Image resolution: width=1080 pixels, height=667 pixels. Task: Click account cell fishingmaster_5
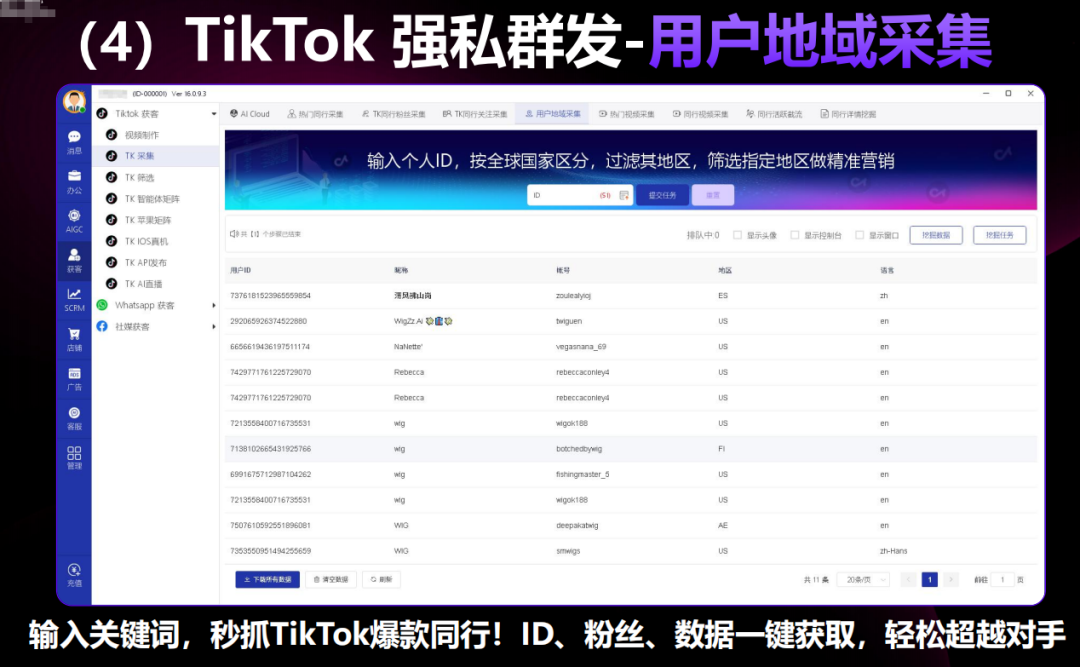582,475
